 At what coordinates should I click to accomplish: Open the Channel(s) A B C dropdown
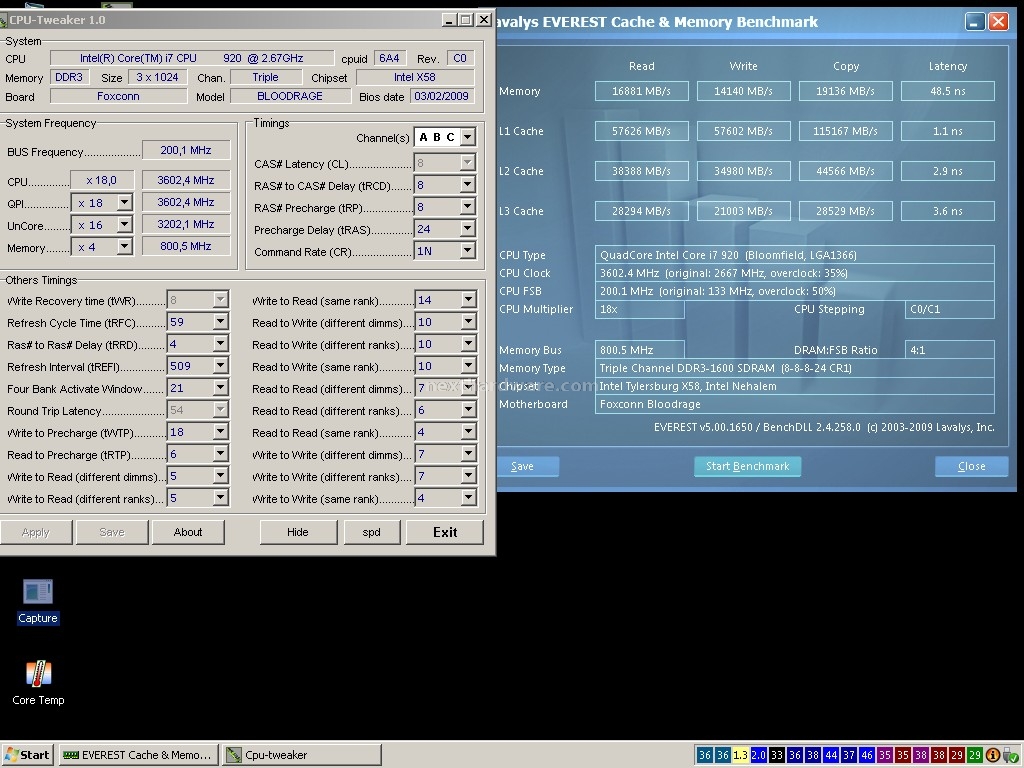point(468,137)
